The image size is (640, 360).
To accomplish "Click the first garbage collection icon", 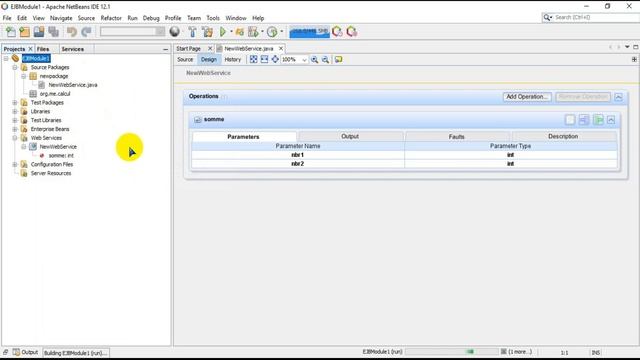I will pos(337,31).
